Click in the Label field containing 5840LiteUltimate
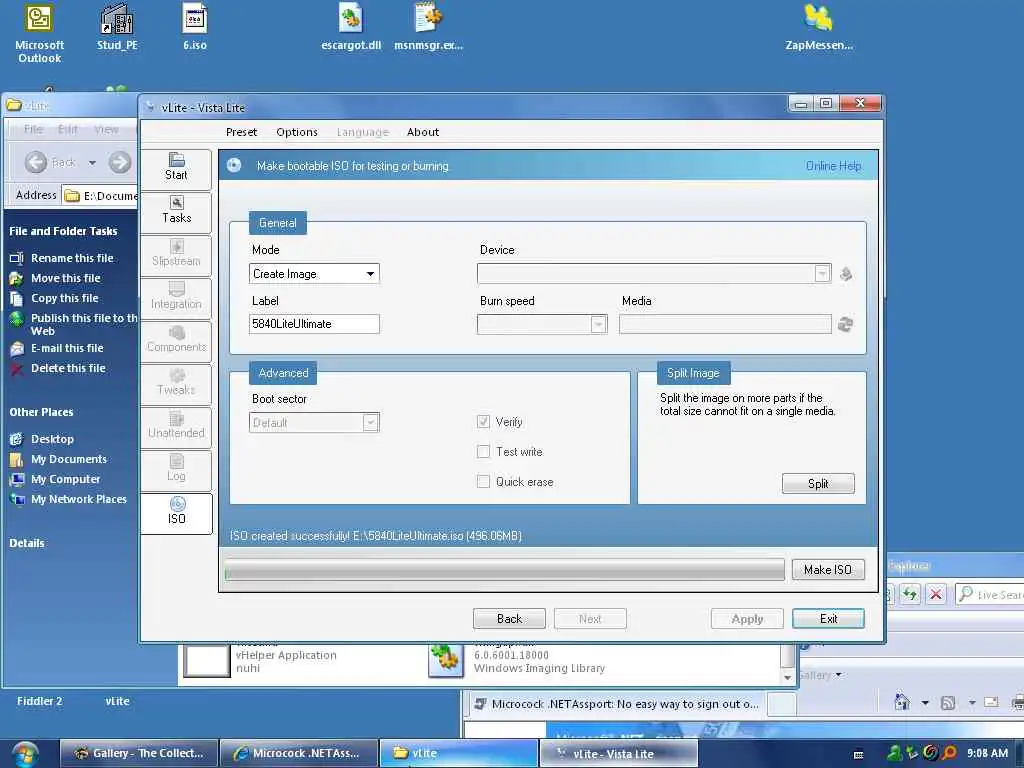Viewport: 1024px width, 768px height. click(314, 324)
